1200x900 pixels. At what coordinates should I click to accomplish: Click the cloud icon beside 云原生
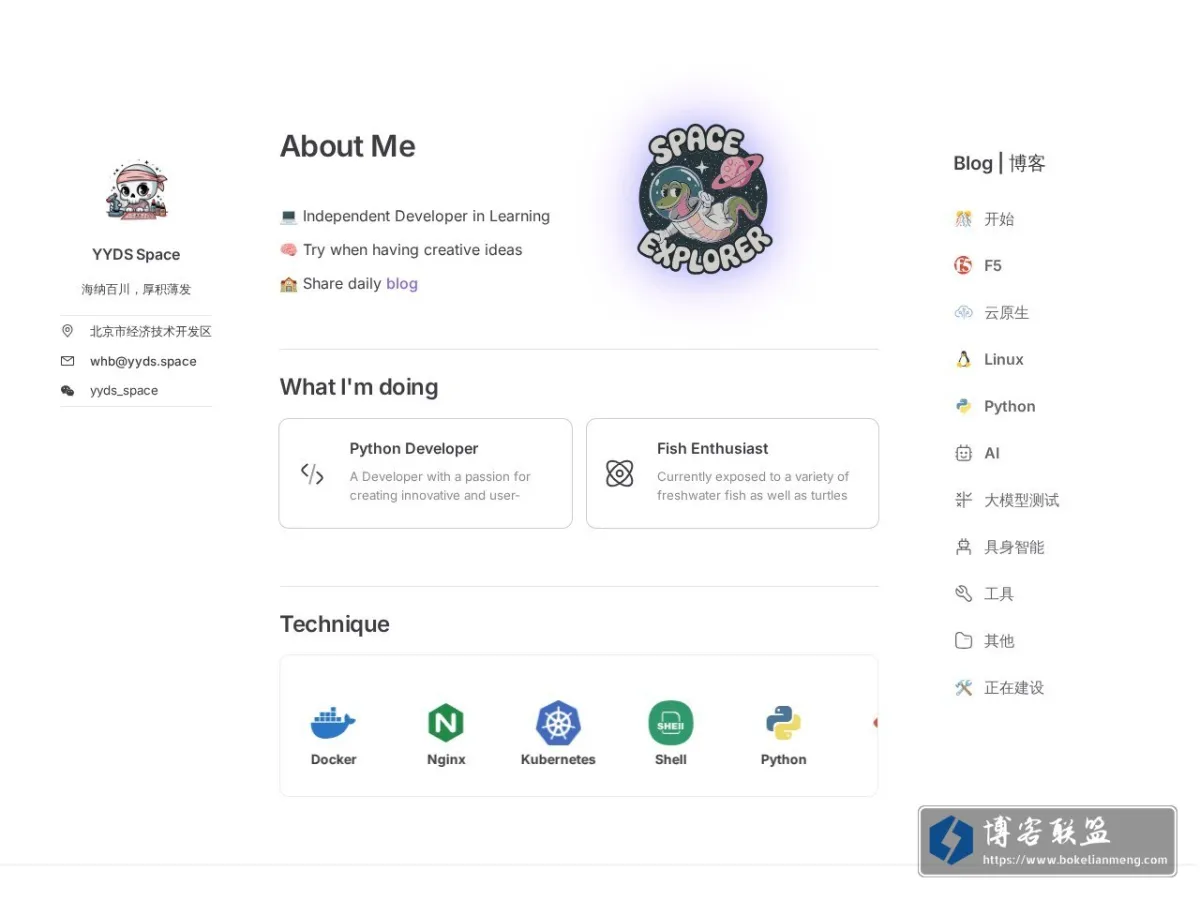coord(963,312)
